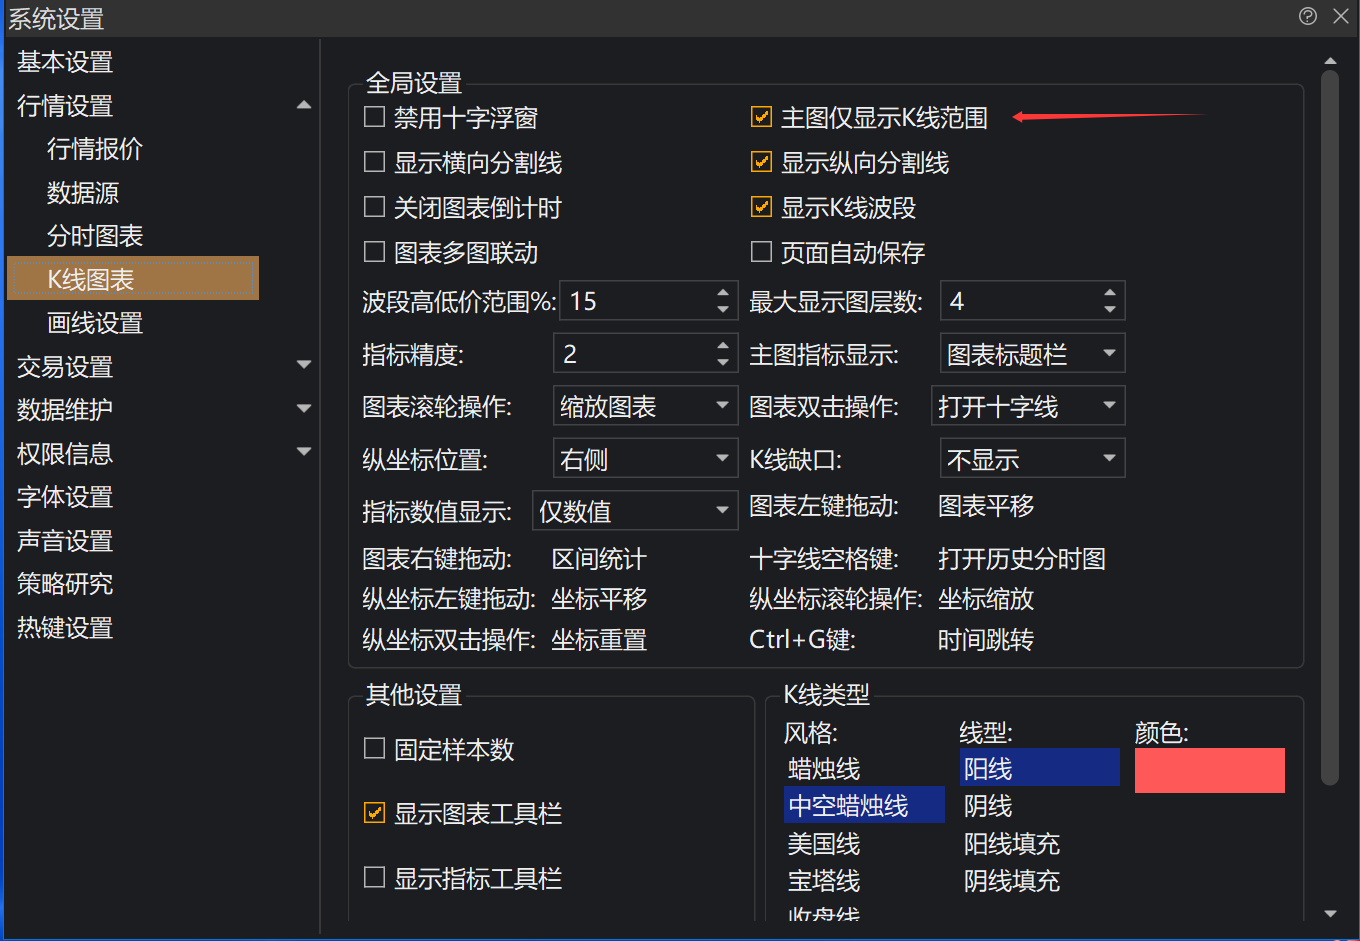Image resolution: width=1360 pixels, height=941 pixels.
Task: Click the help question mark icon
Action: point(1308,16)
